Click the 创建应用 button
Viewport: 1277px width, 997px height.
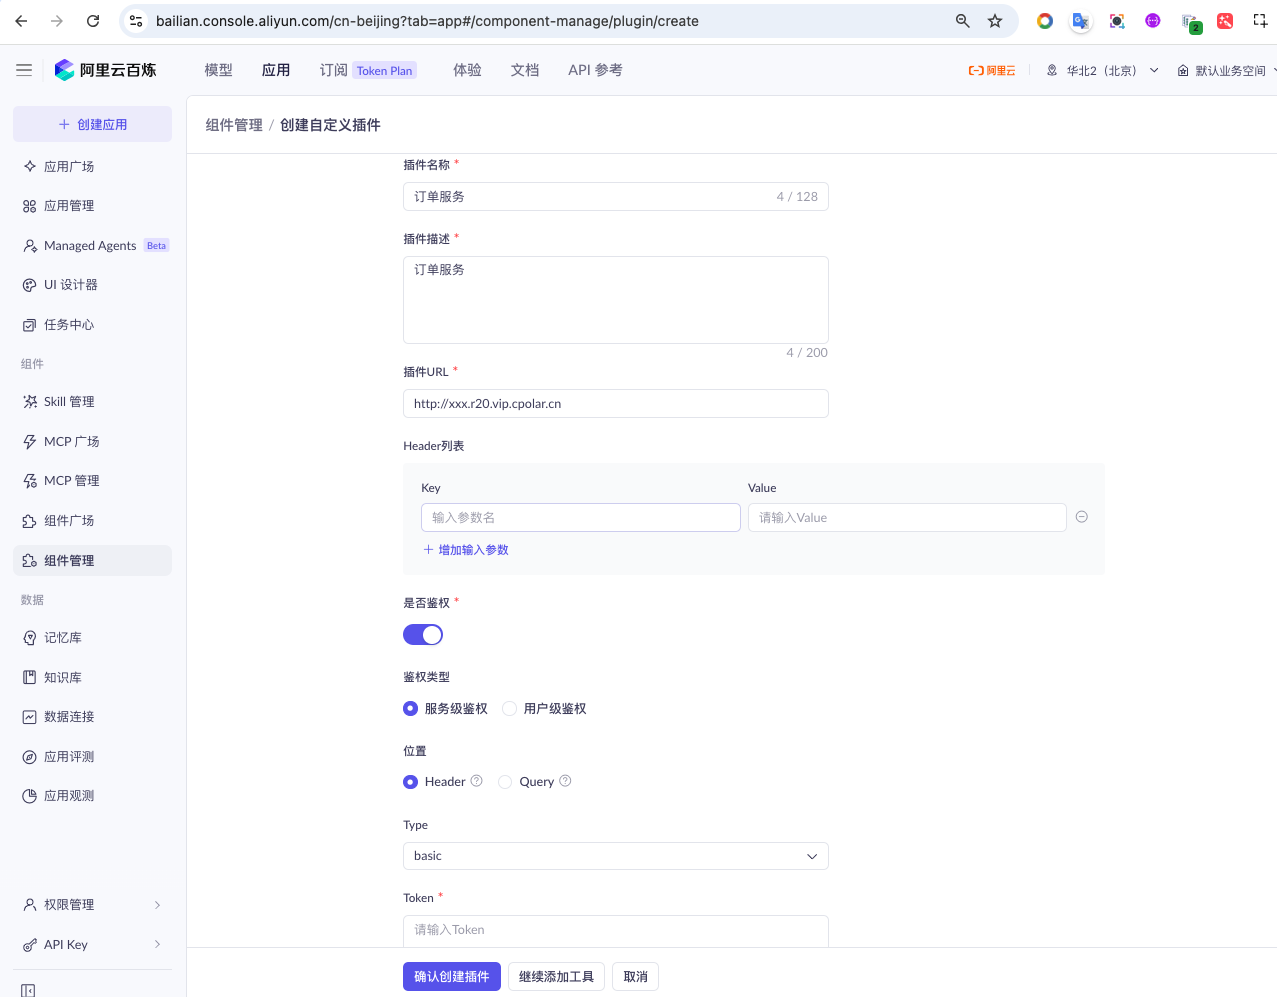point(92,124)
